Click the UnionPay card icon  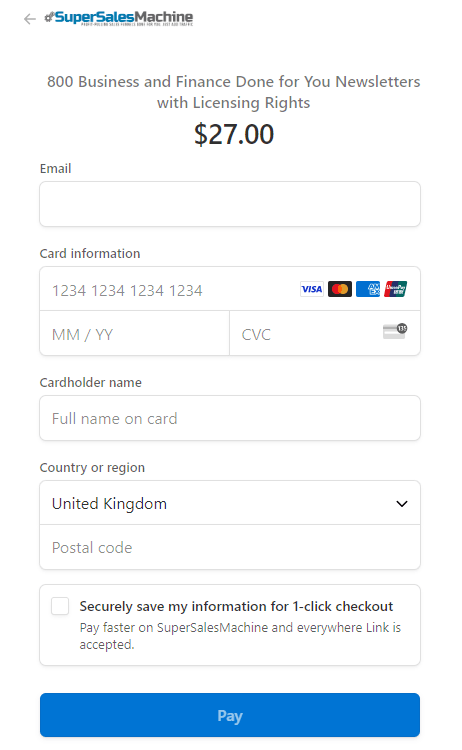click(396, 289)
